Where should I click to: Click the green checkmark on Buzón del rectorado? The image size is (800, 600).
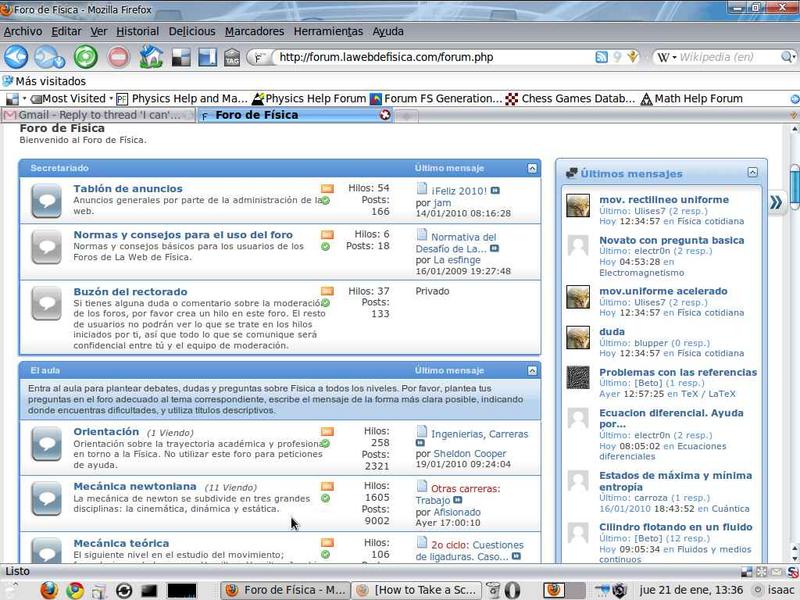click(326, 304)
